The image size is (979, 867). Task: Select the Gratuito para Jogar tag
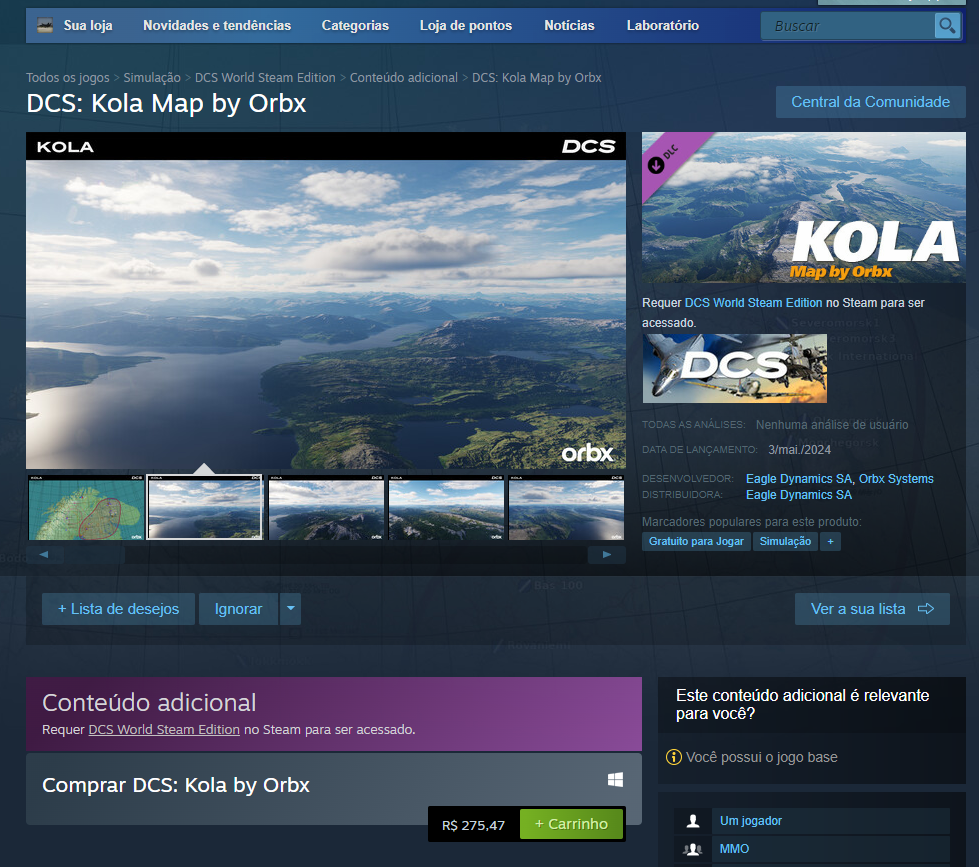696,541
